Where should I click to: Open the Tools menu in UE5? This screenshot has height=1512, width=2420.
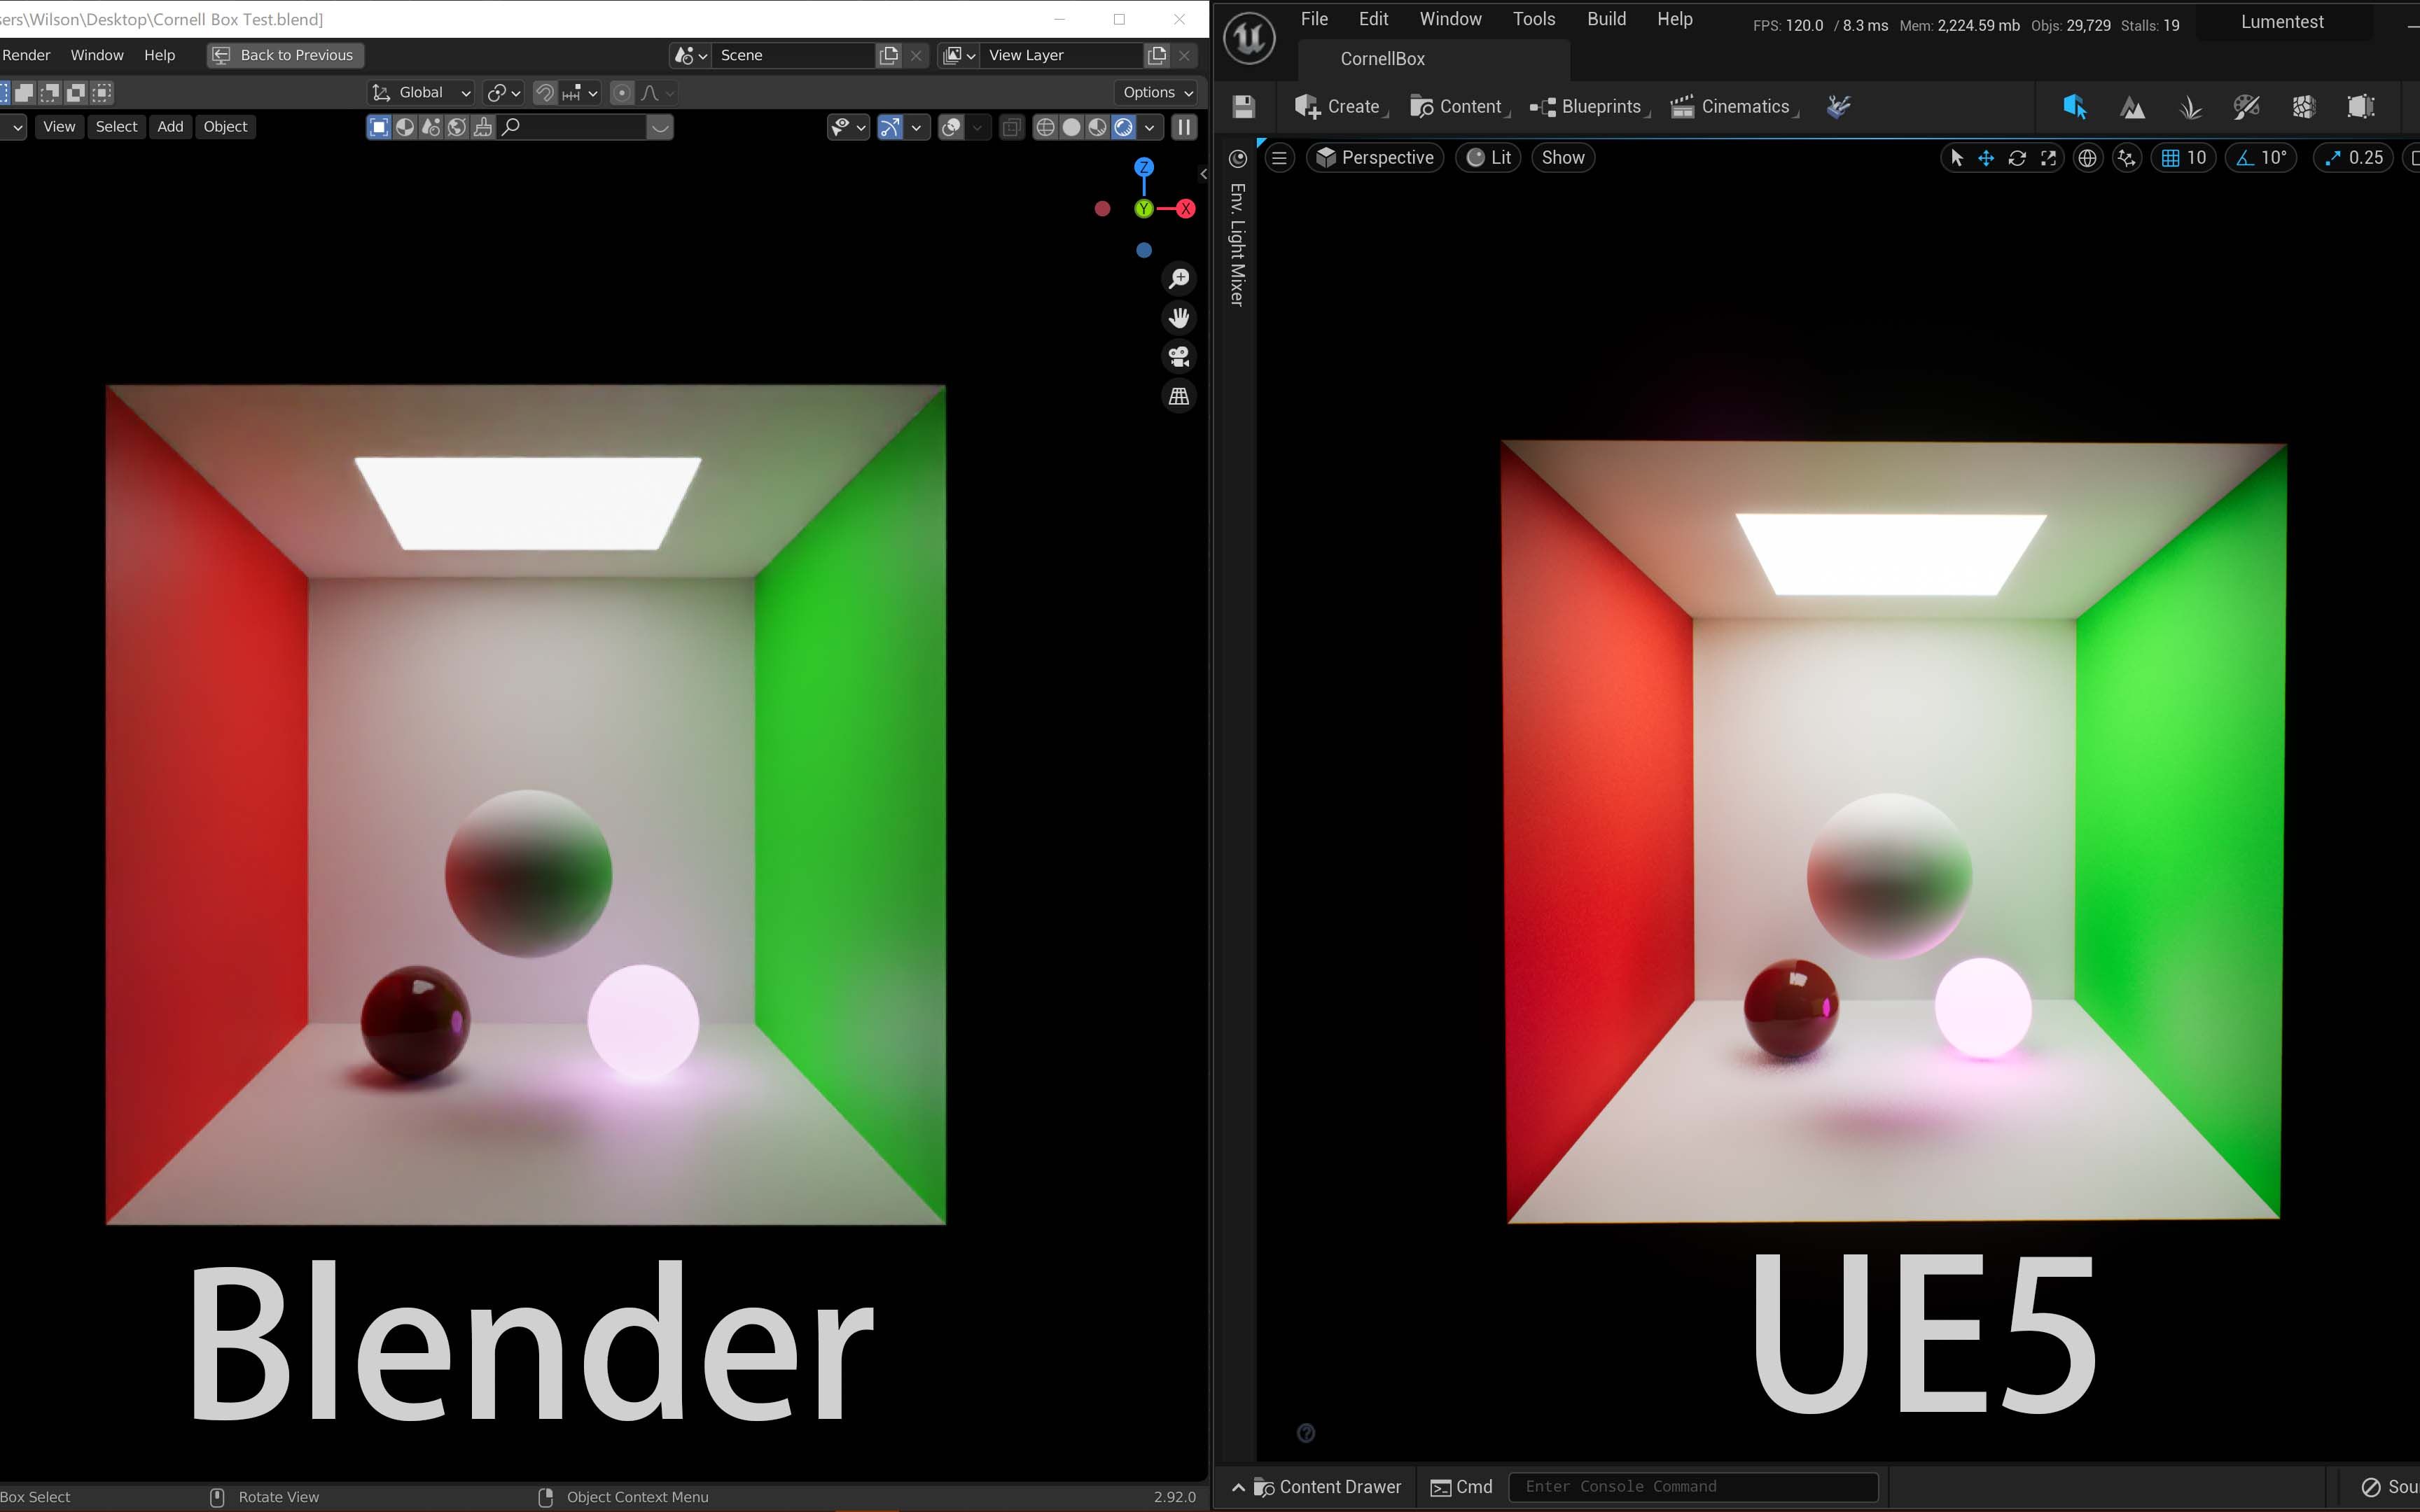pyautogui.click(x=1533, y=18)
